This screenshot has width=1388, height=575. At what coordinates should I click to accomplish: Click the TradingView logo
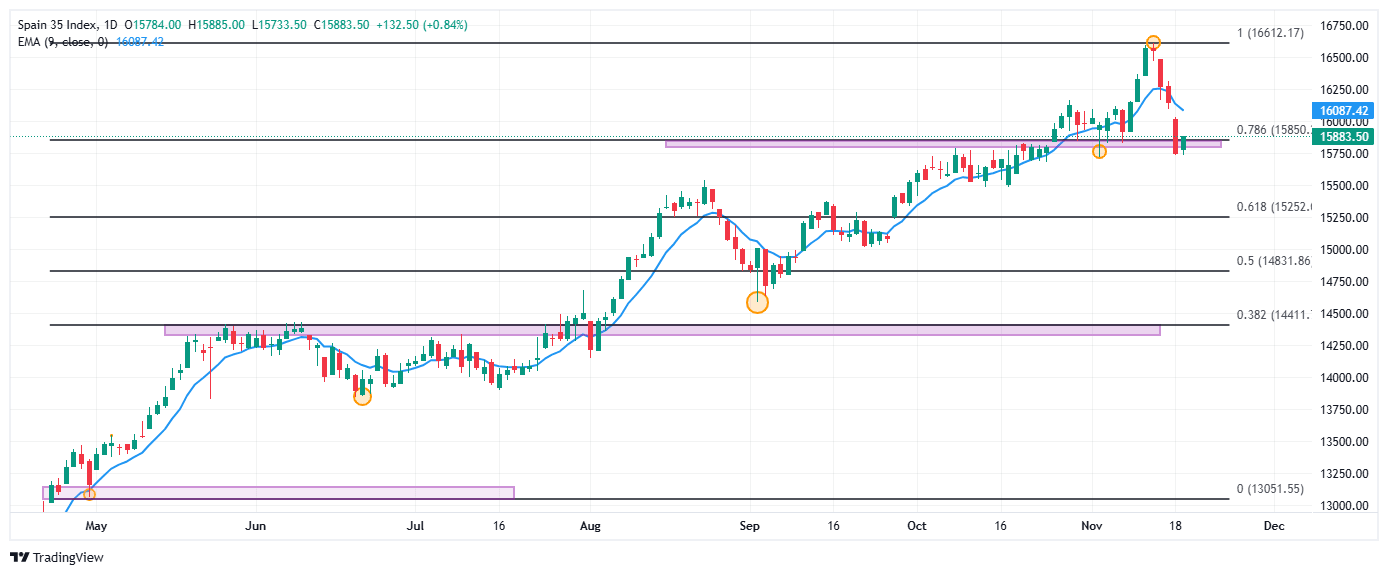tap(56, 557)
